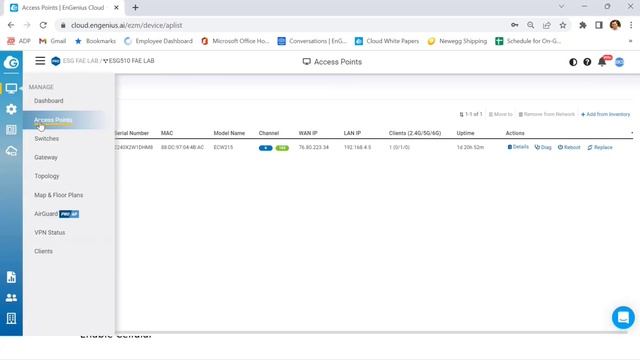Open Chrome three-dot menu

coord(631,25)
